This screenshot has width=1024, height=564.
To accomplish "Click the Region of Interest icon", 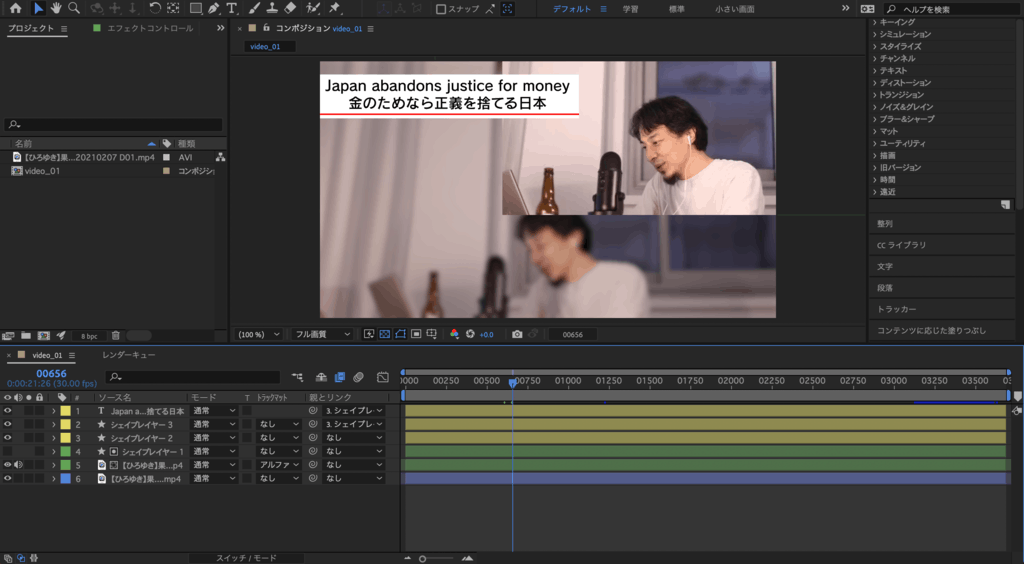I will pyautogui.click(x=416, y=334).
